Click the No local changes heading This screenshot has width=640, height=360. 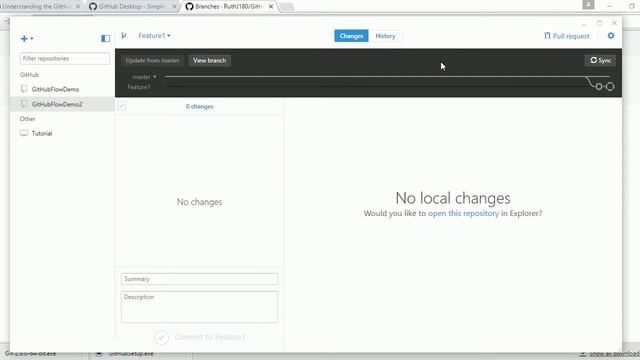coord(453,198)
